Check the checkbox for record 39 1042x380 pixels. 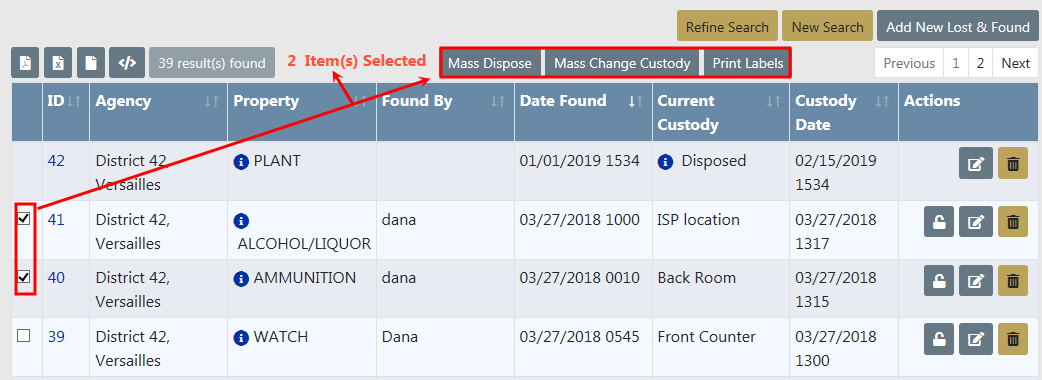pos(24,336)
